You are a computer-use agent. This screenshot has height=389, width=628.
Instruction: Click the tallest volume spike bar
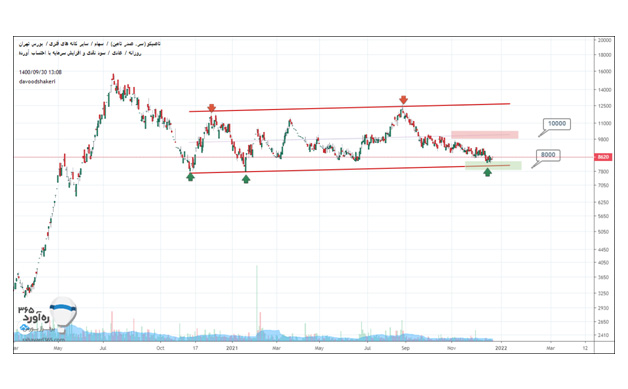pyautogui.click(x=257, y=302)
